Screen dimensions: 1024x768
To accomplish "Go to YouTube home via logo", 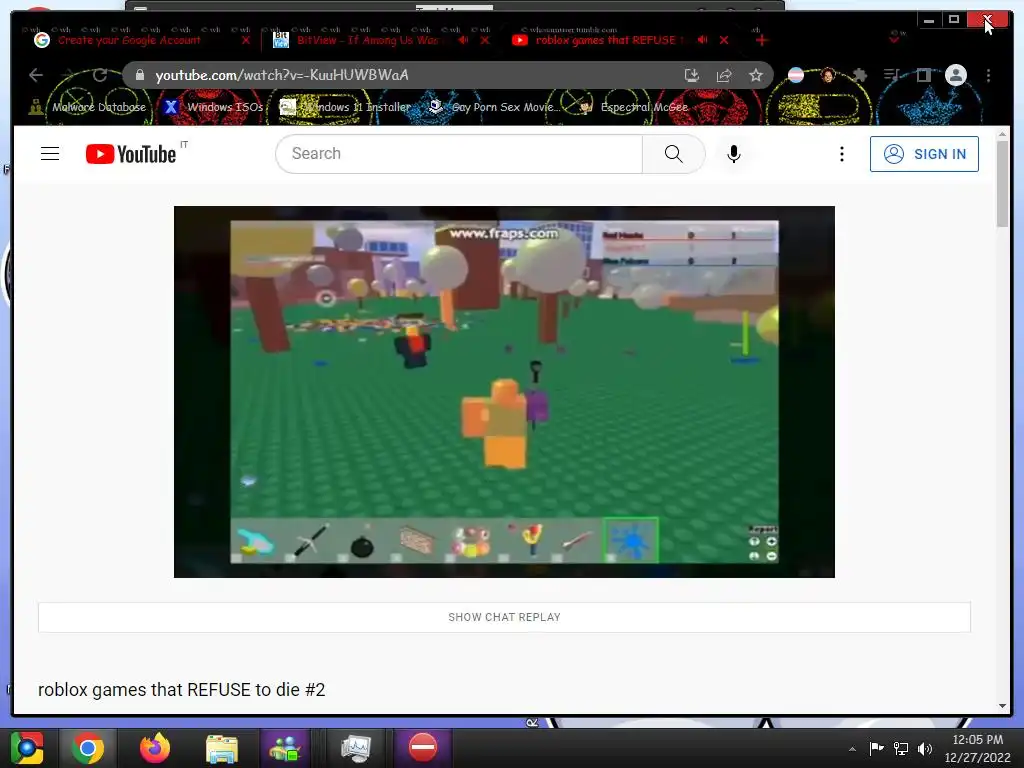I will [x=131, y=154].
